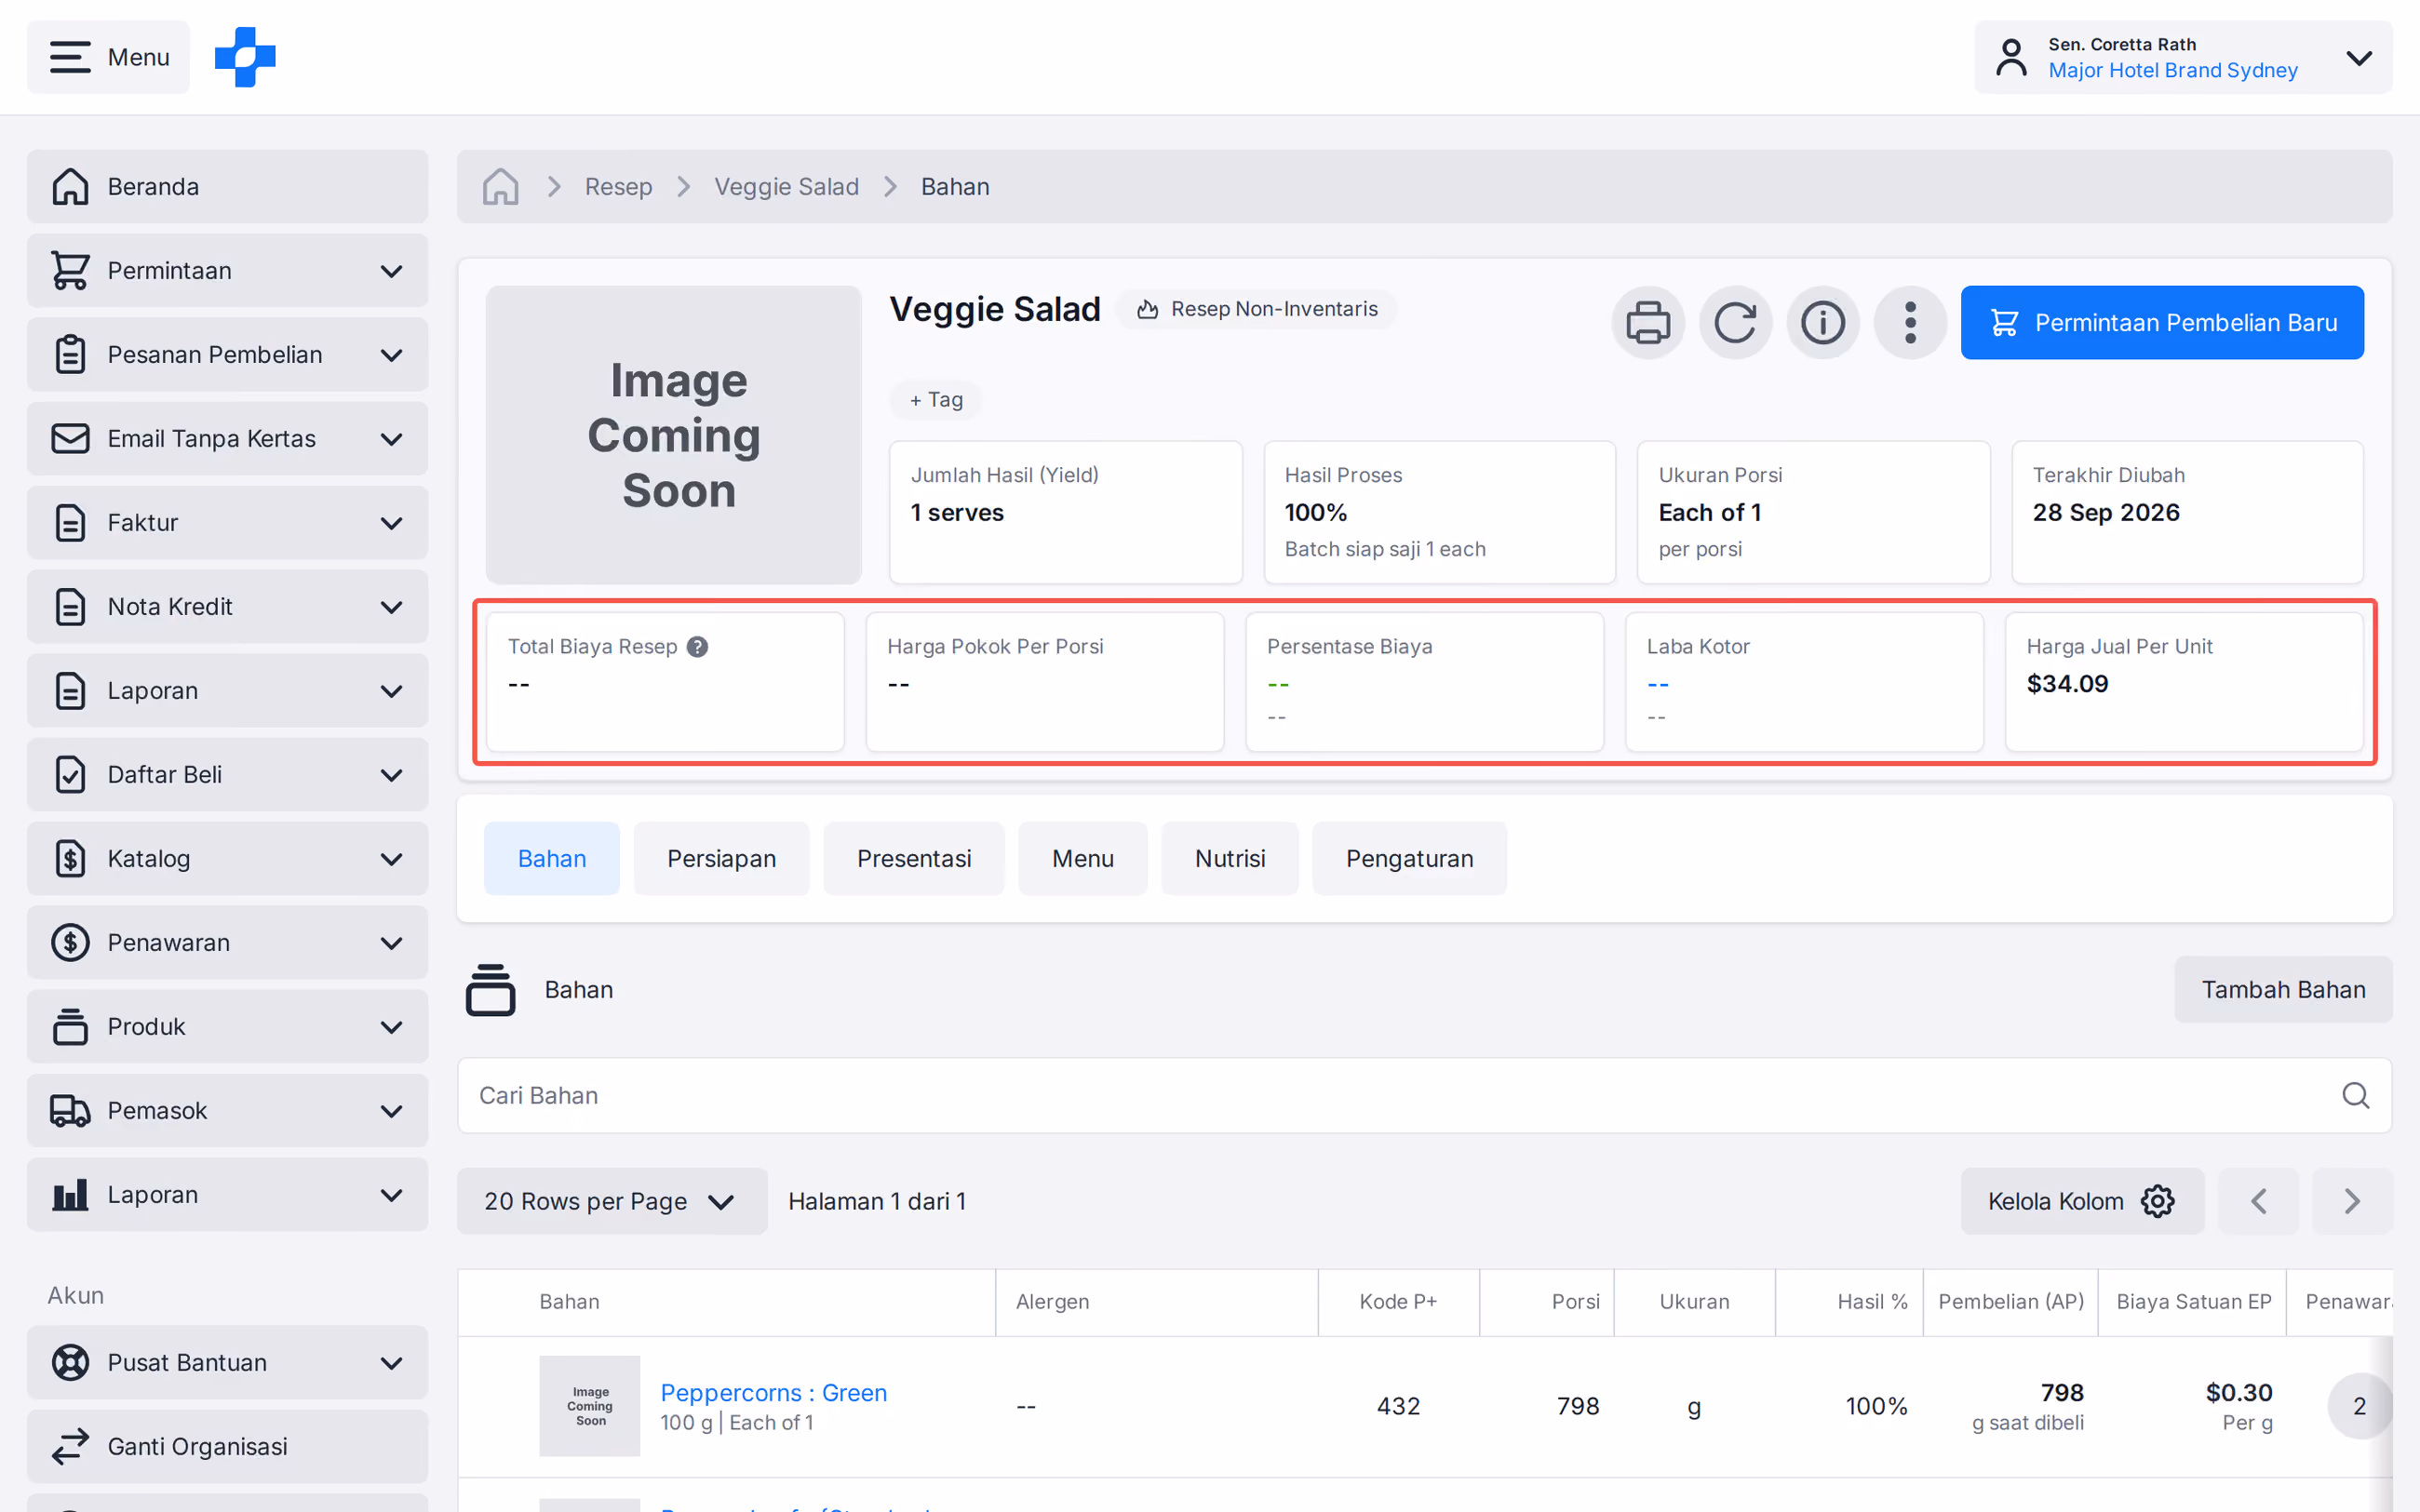
Task: Expand the Nota Kredit menu
Action: (227, 606)
